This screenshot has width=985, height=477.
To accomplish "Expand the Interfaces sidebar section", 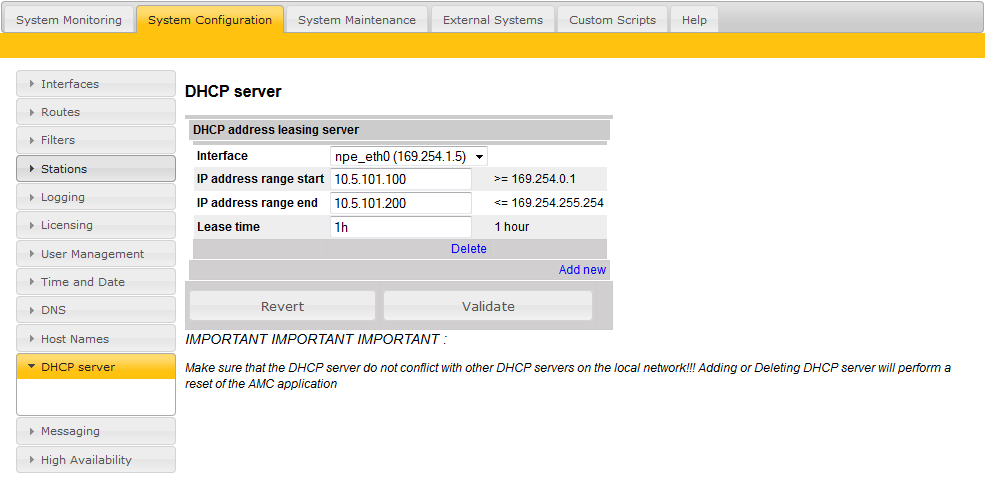I will tap(96, 84).
